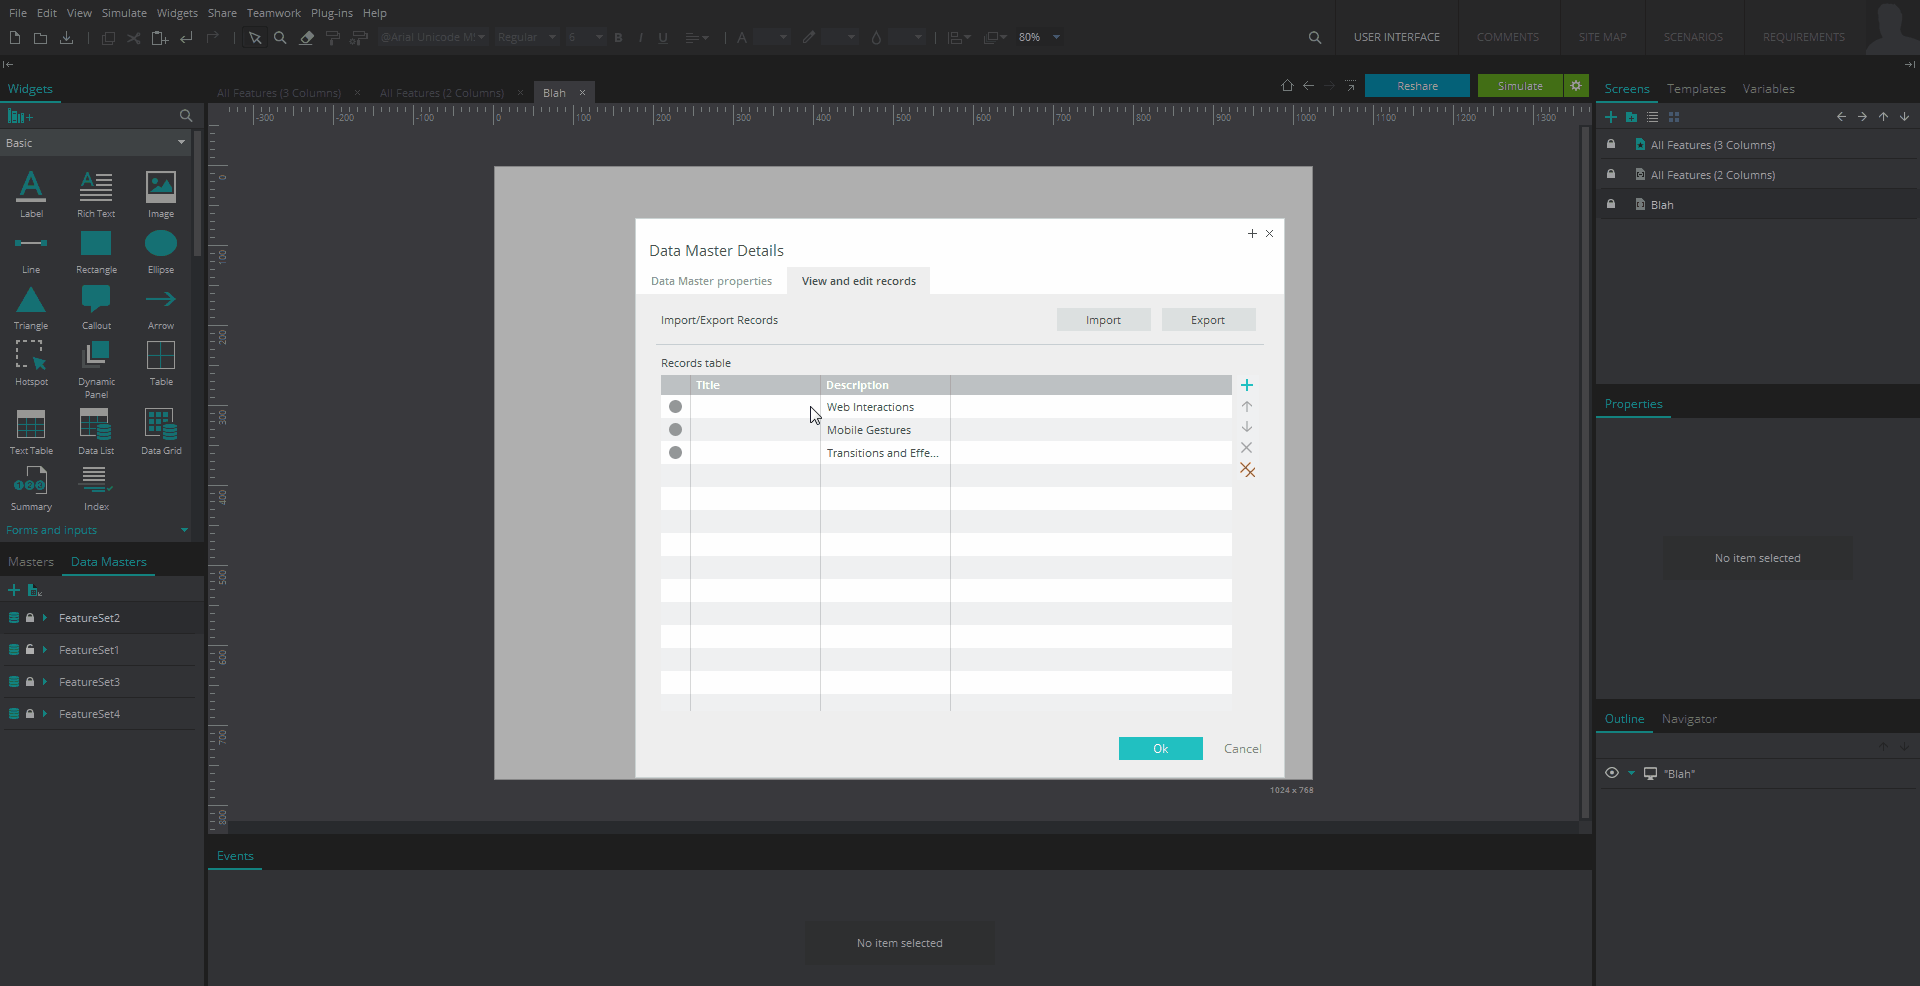Click the Summary widget icon
Image resolution: width=1920 pixels, height=986 pixels.
click(31, 483)
